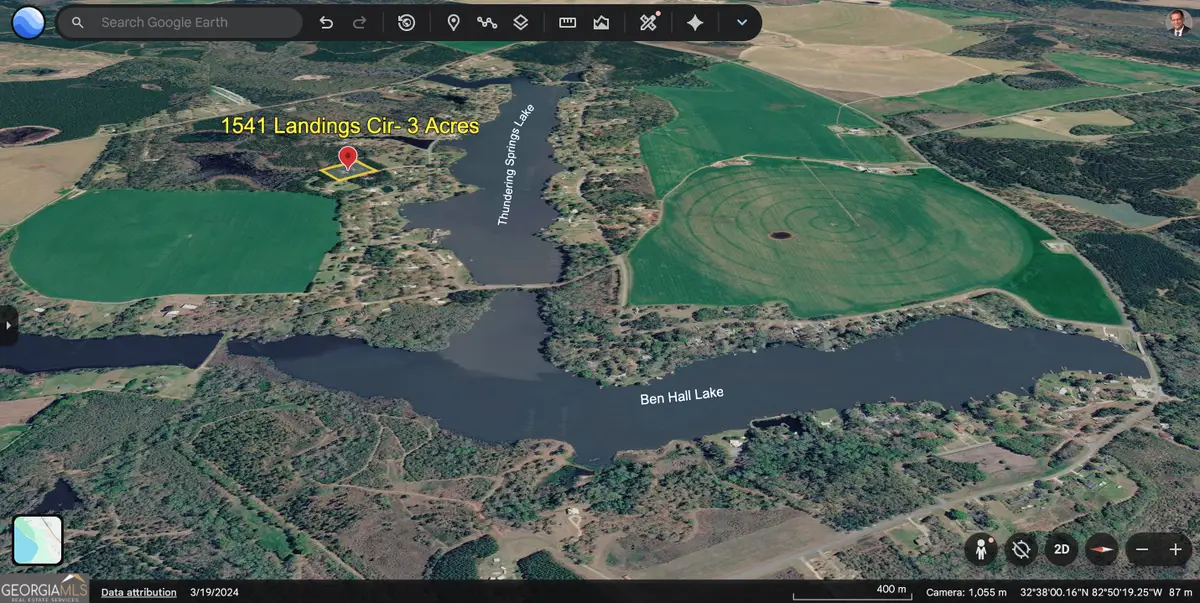
Task: Open the Data attribution link
Action: coord(139,592)
